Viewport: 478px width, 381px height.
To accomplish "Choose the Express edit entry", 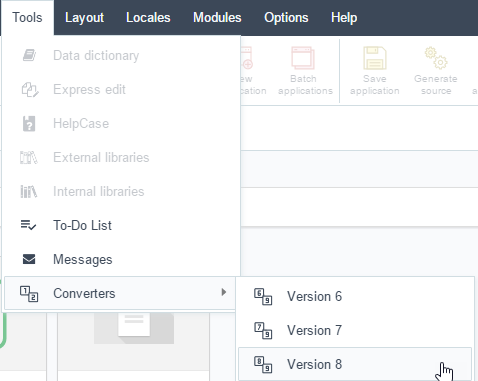I will coord(121,89).
